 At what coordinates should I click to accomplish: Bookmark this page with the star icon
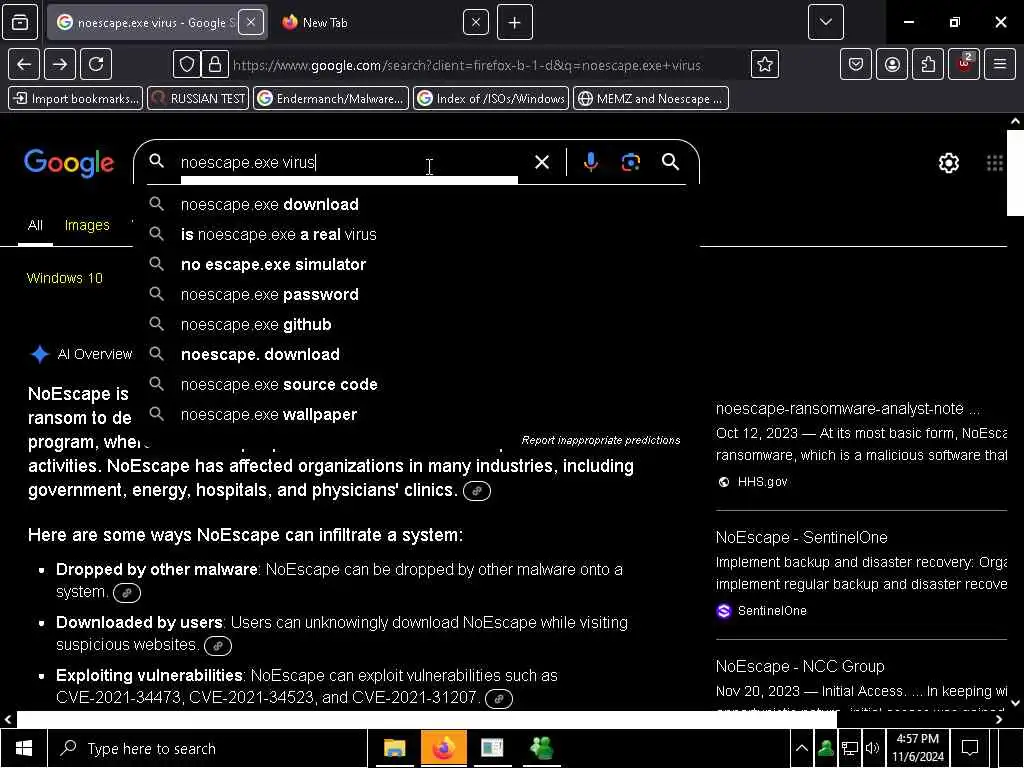[765, 64]
